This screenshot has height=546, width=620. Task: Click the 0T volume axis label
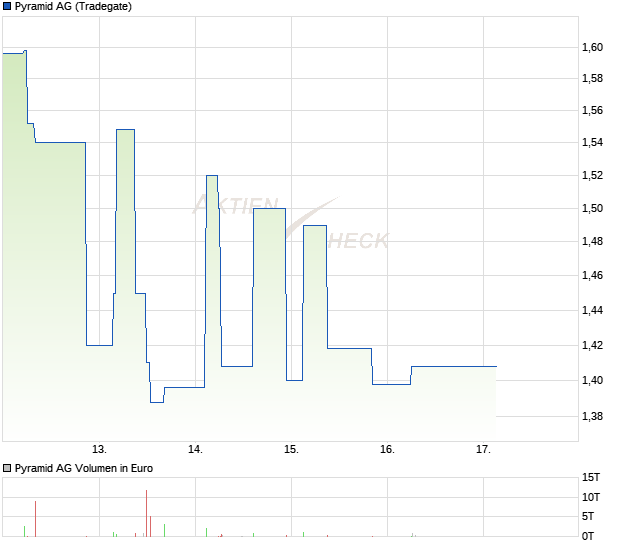588,537
